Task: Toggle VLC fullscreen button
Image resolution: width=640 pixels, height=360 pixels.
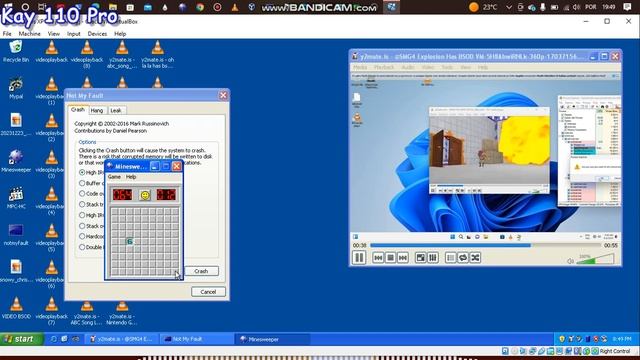Action: [420, 258]
